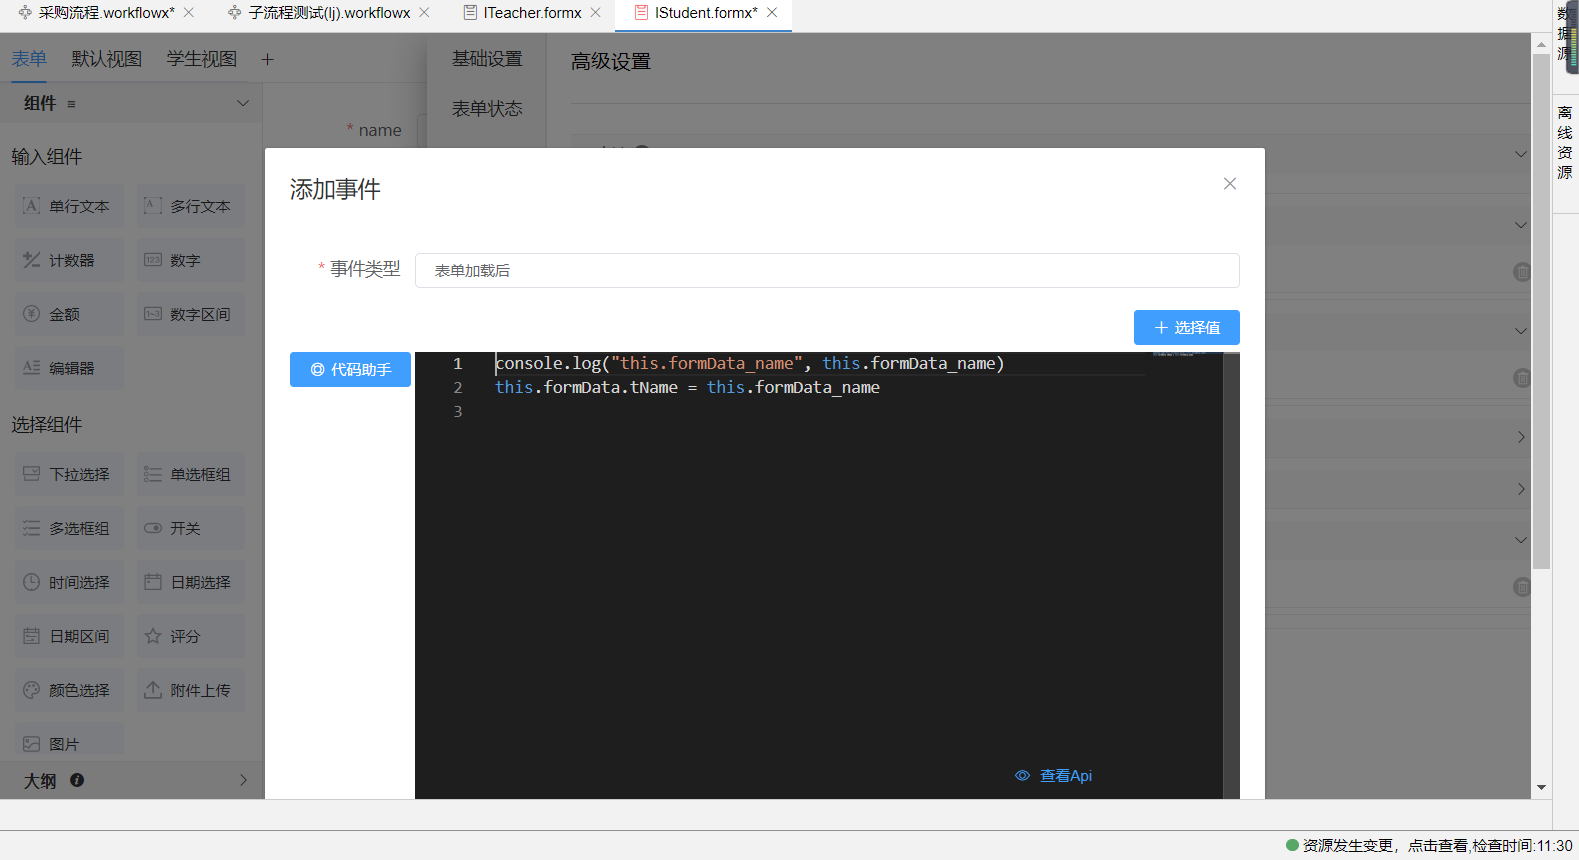
Task: Click the 选择值 button
Action: [x=1186, y=328]
